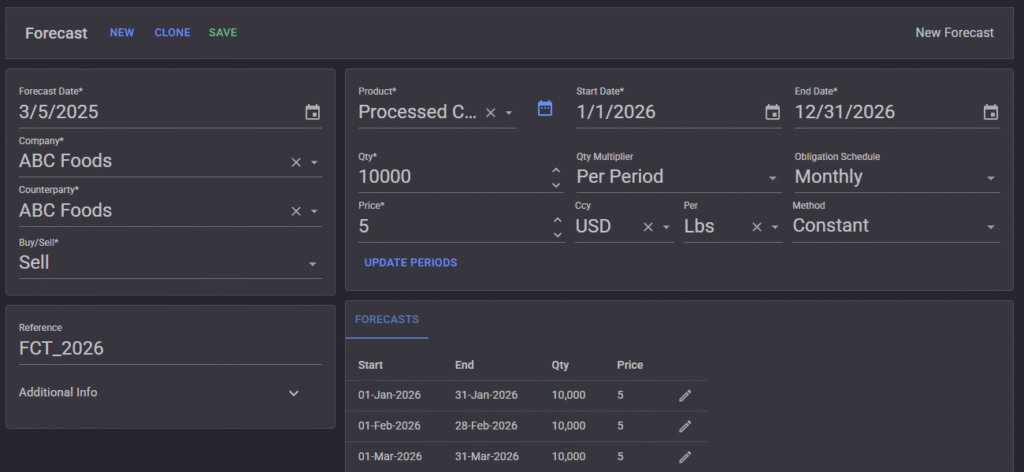This screenshot has width=1024, height=472.
Task: Click the Reference field FCT_2026
Action: tap(170, 349)
